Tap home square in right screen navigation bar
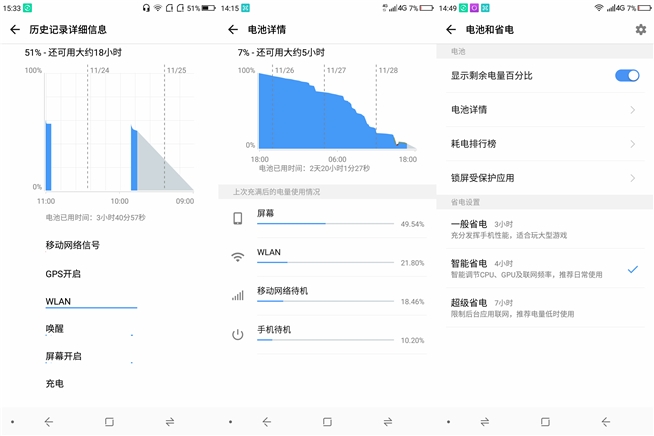The height and width of the screenshot is (436, 654). 545,422
